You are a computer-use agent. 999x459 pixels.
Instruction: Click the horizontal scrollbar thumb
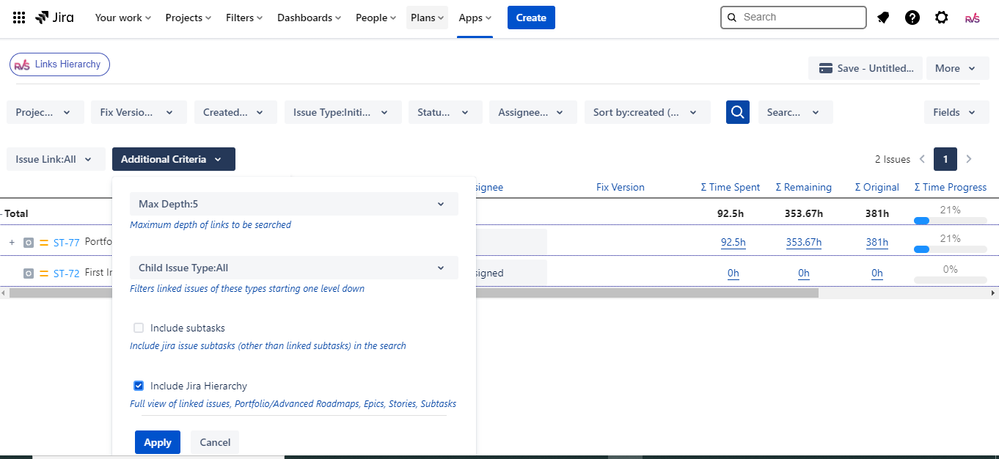[414, 293]
